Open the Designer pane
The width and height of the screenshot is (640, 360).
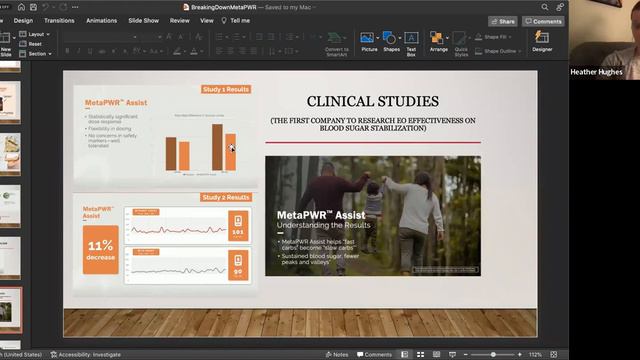click(x=542, y=42)
